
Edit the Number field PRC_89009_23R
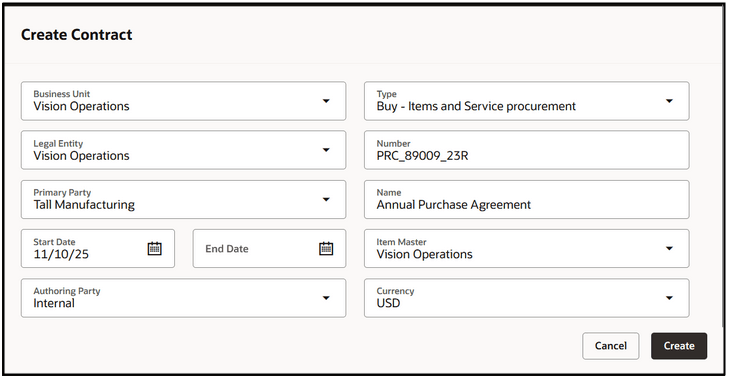pyautogui.click(x=526, y=150)
